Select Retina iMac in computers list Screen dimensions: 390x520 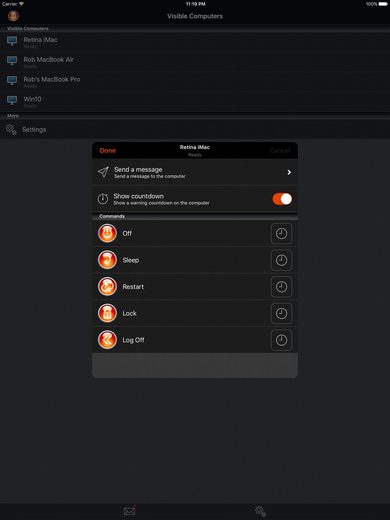pyautogui.click(x=195, y=42)
